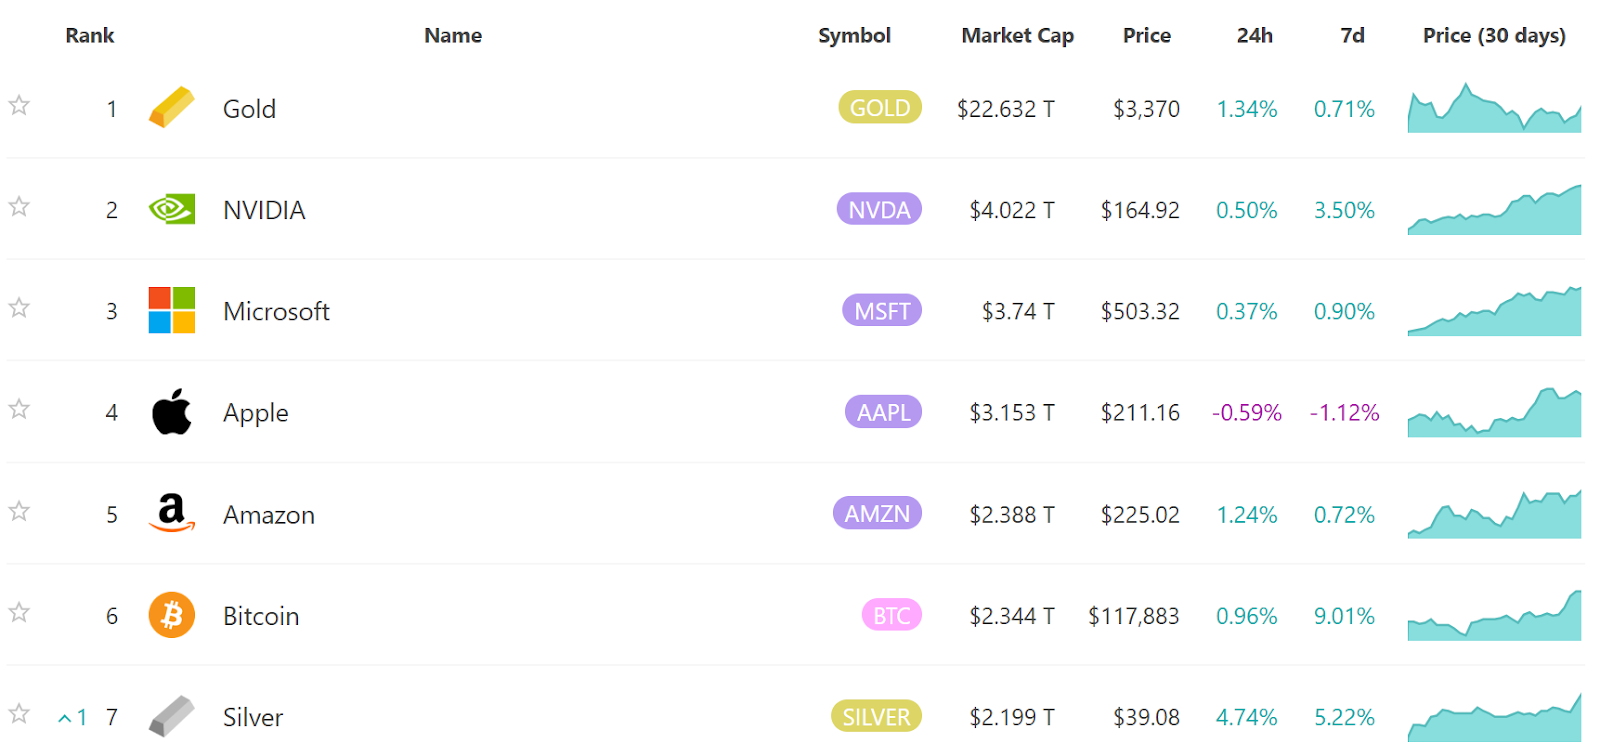This screenshot has width=1600, height=756.
Task: Click the rank-up arrow on the Silver row
Action: tap(64, 718)
